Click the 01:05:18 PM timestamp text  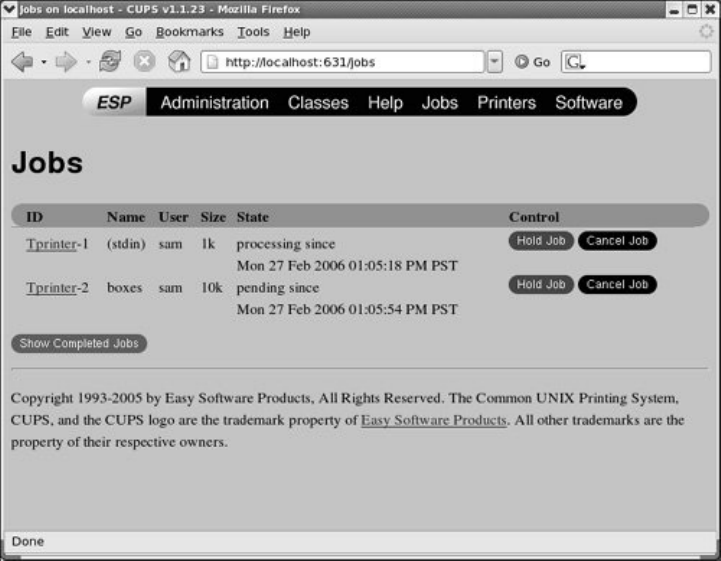[x=347, y=266]
